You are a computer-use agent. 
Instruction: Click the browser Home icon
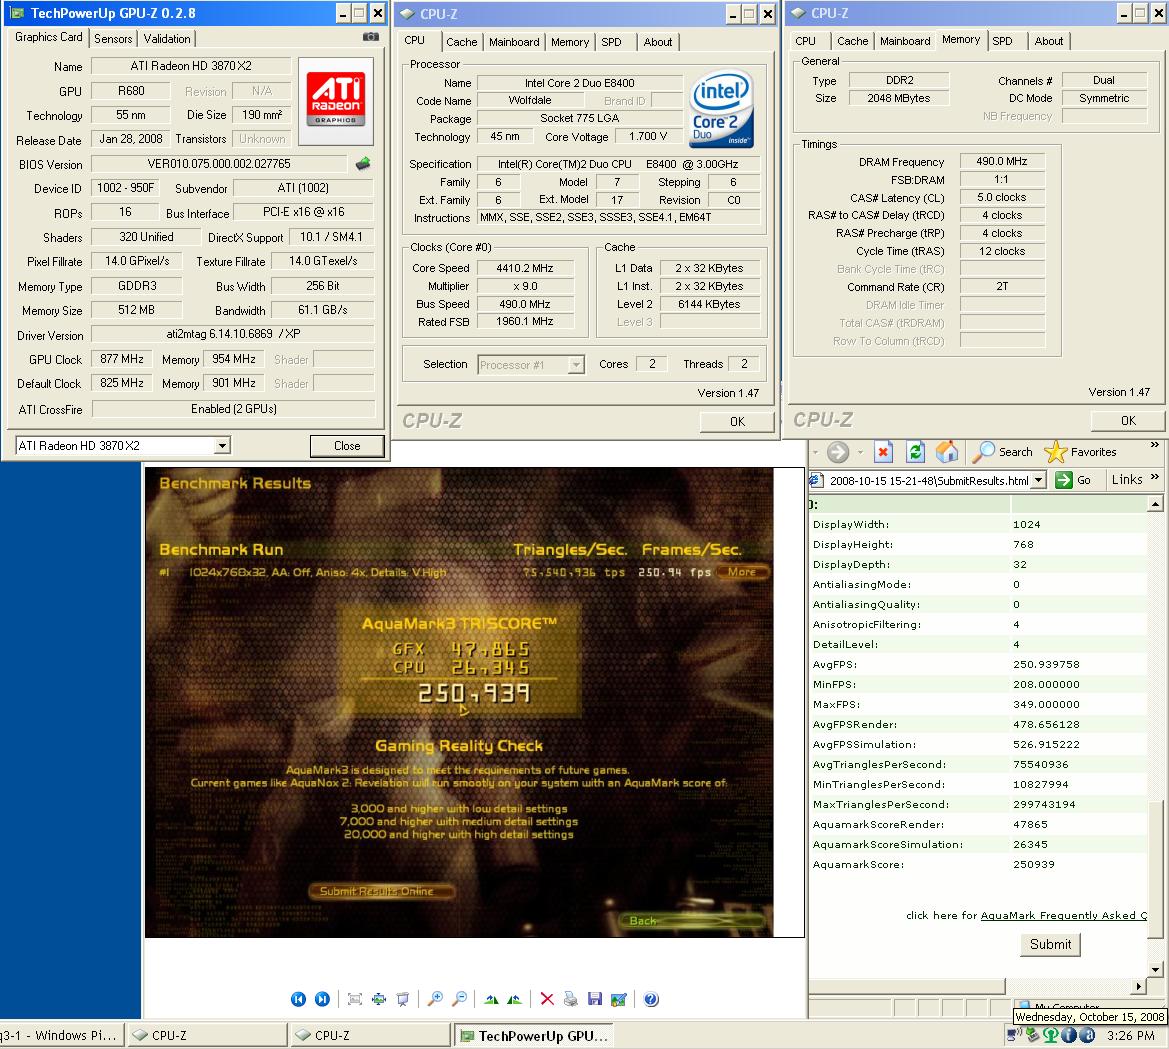coord(947,452)
